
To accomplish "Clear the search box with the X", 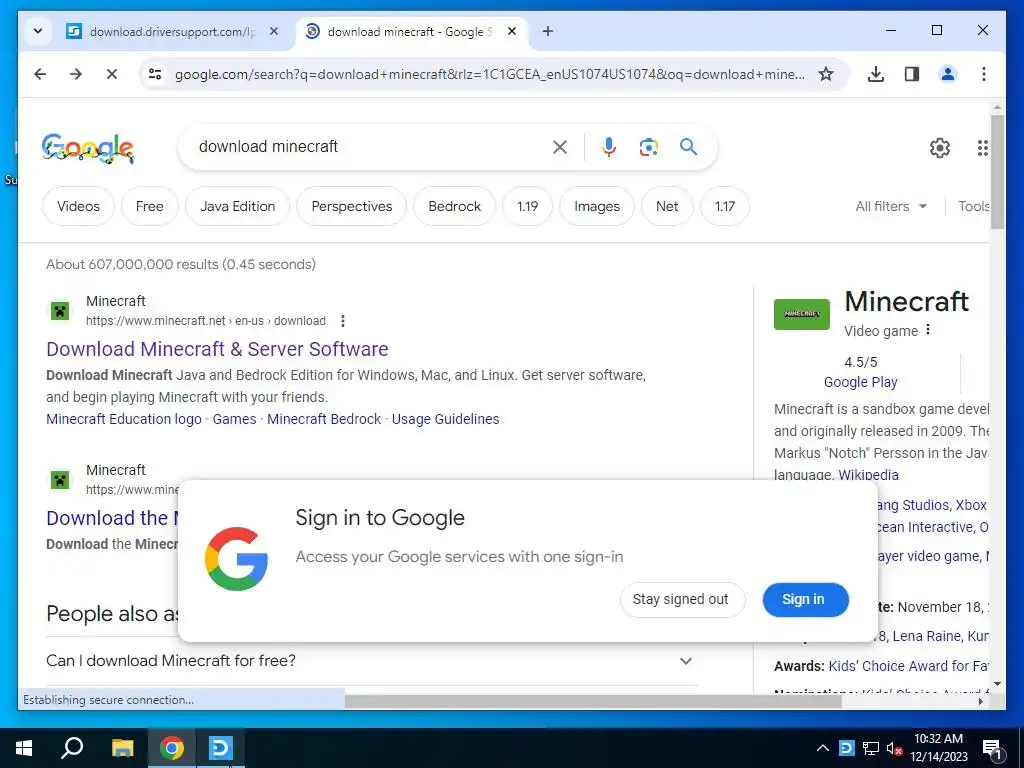I will pos(560,147).
